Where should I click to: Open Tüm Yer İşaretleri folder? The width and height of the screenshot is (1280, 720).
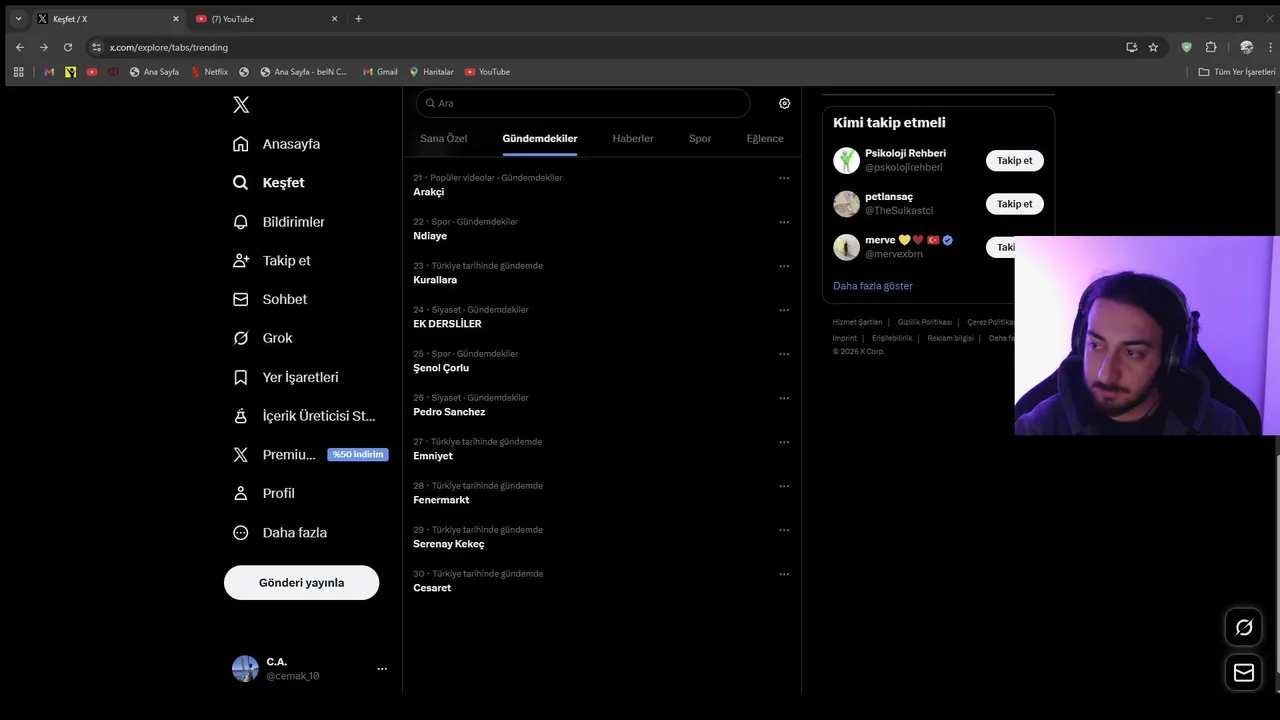pos(1237,72)
